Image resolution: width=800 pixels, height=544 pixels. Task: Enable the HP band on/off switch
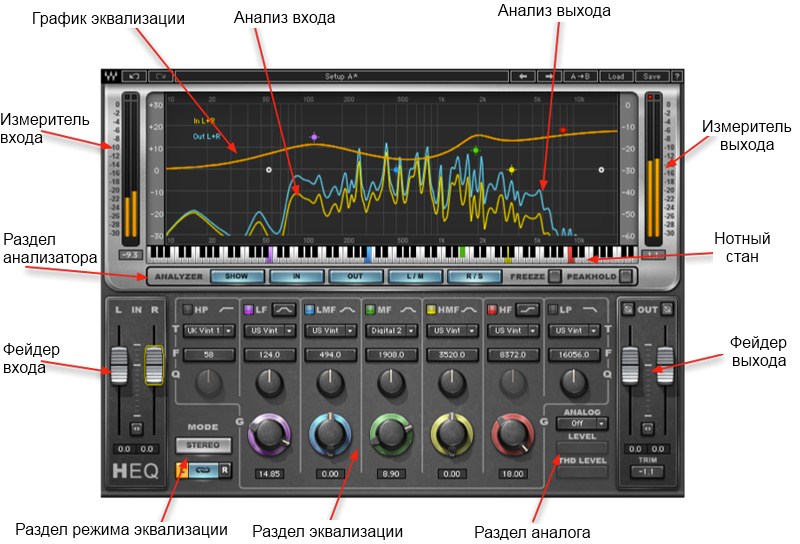tap(187, 310)
